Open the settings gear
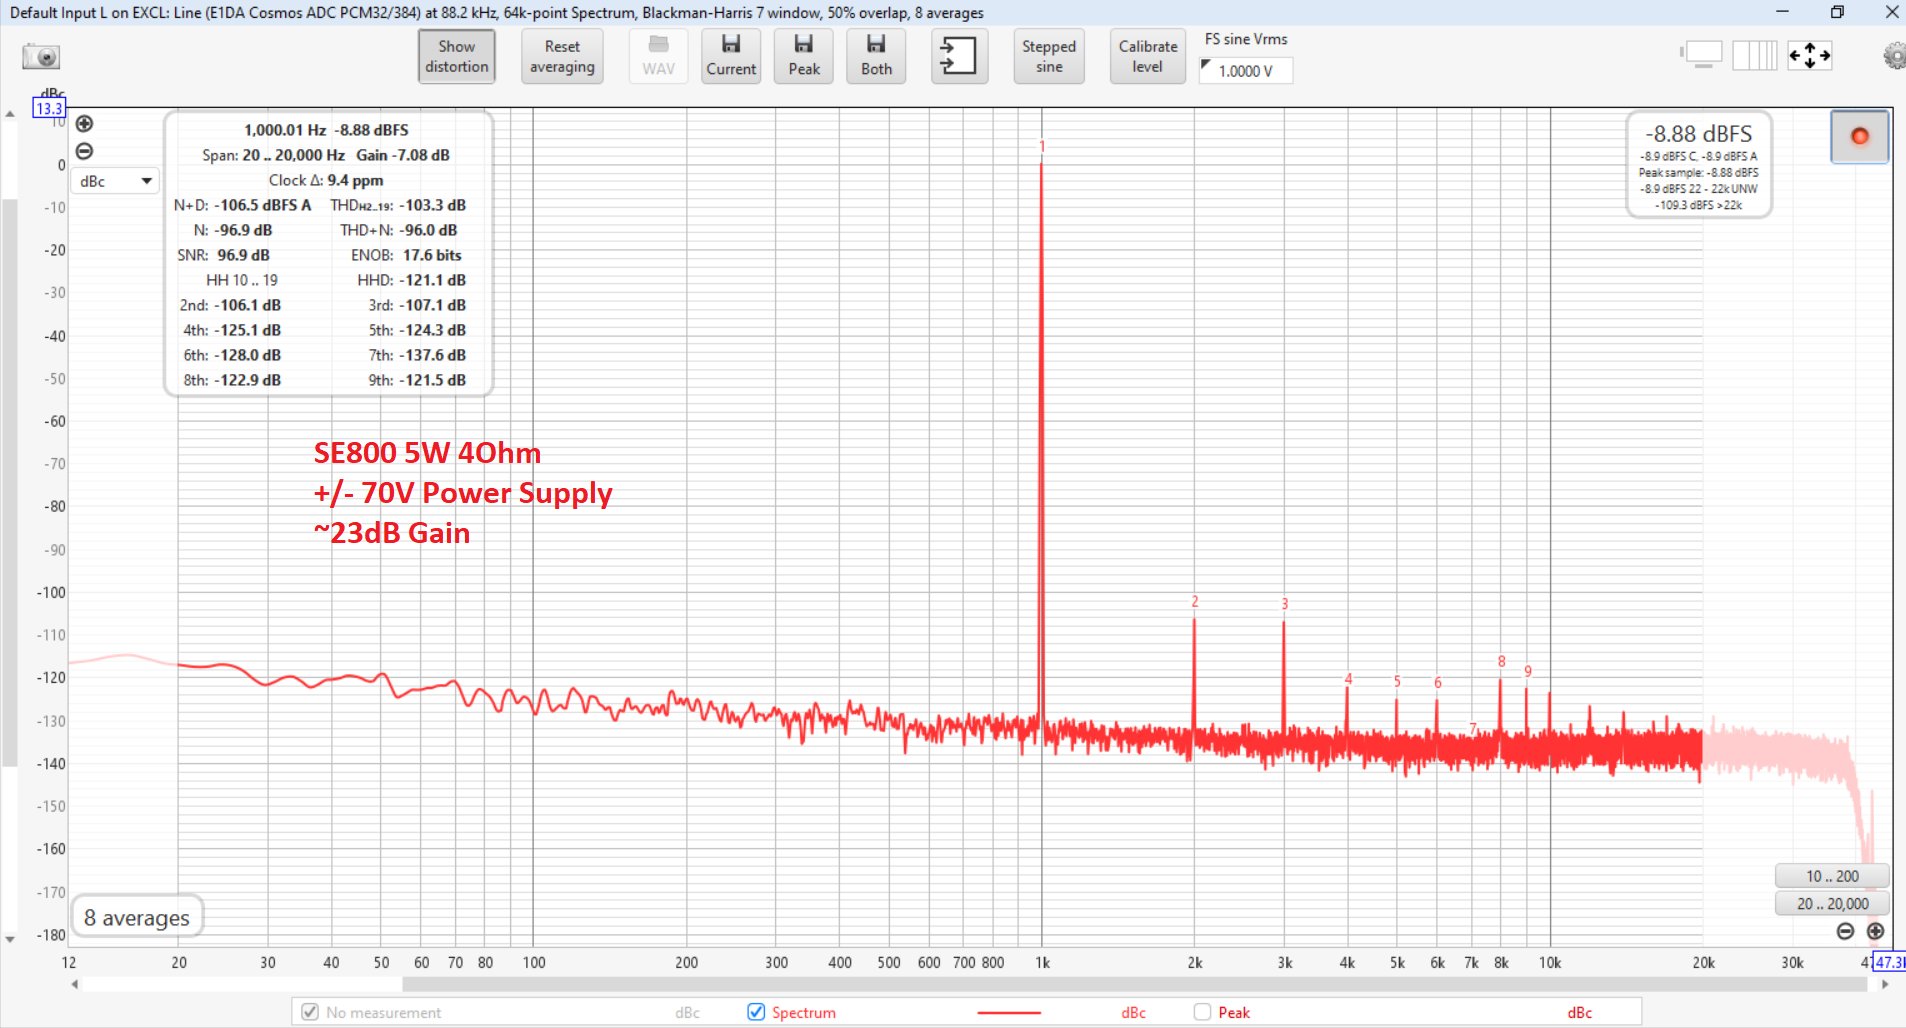 point(1894,56)
